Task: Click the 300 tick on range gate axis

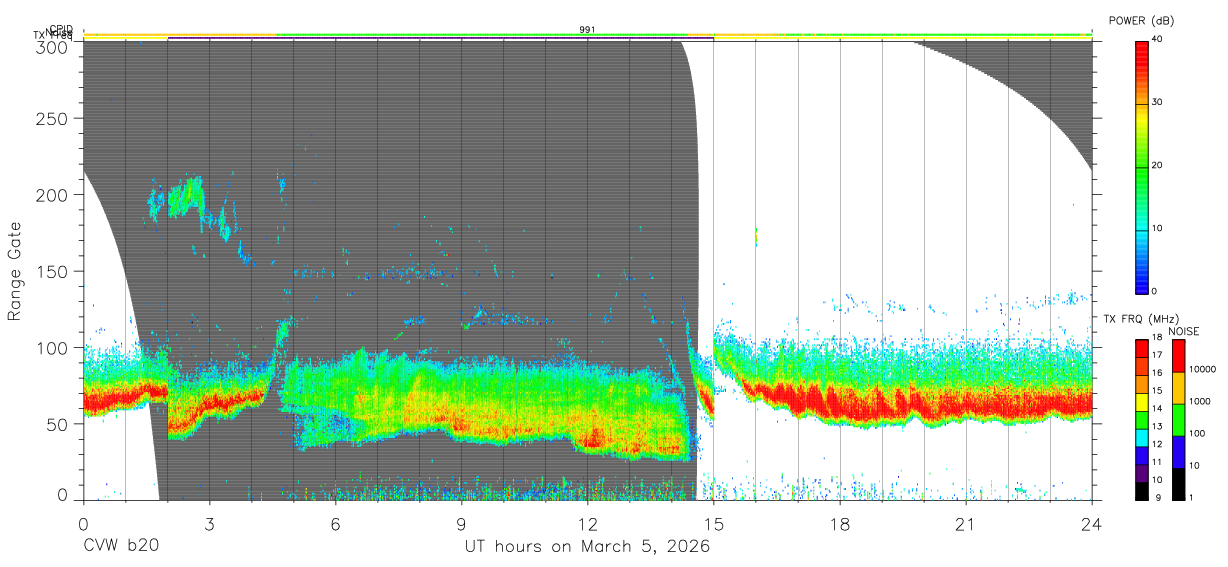Action: coord(53,47)
